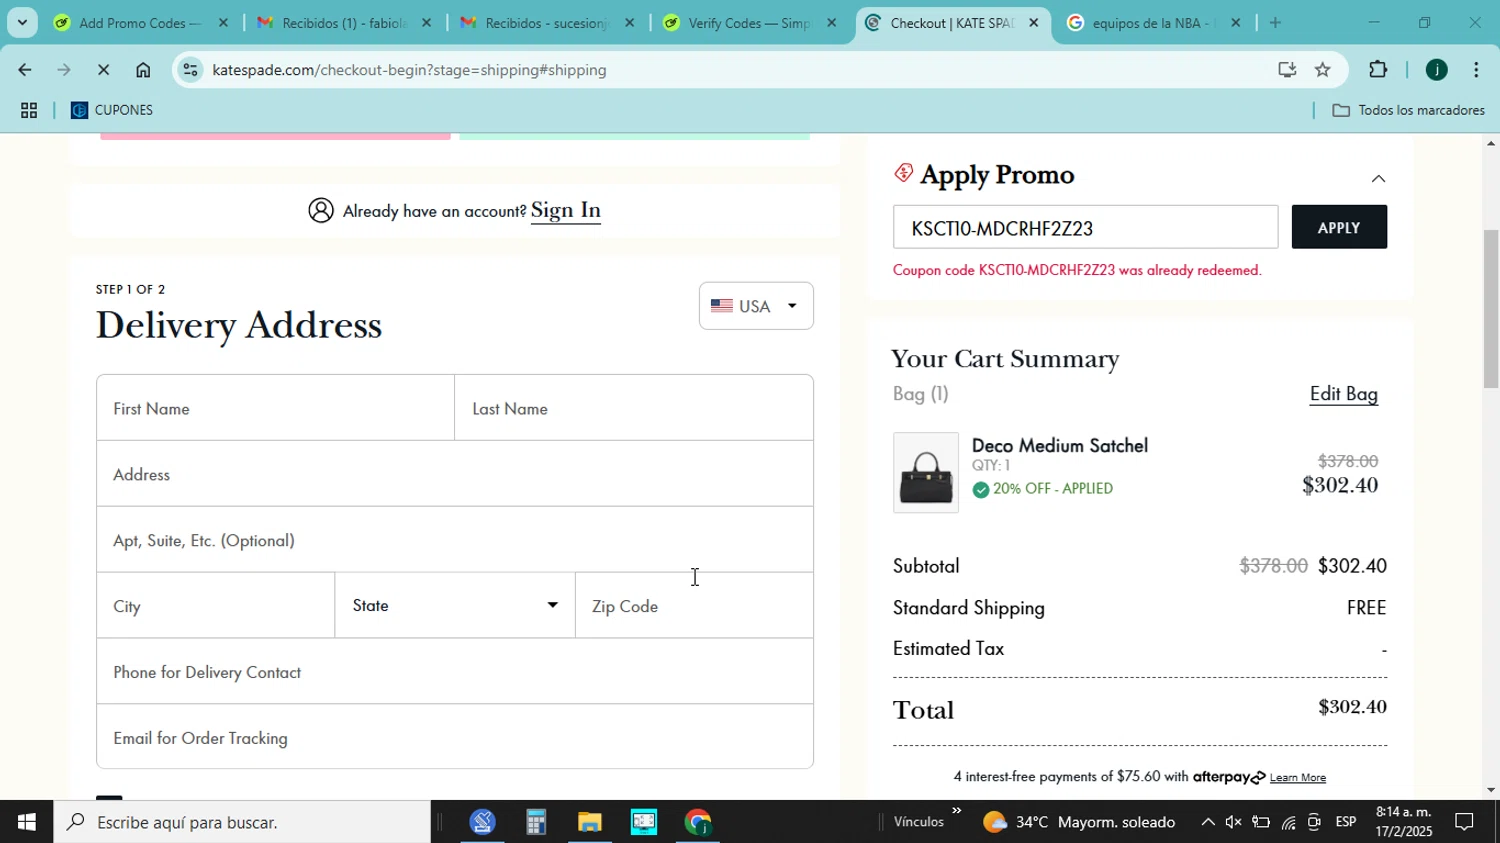Click the Sign In link
This screenshot has width=1500, height=843.
click(566, 210)
